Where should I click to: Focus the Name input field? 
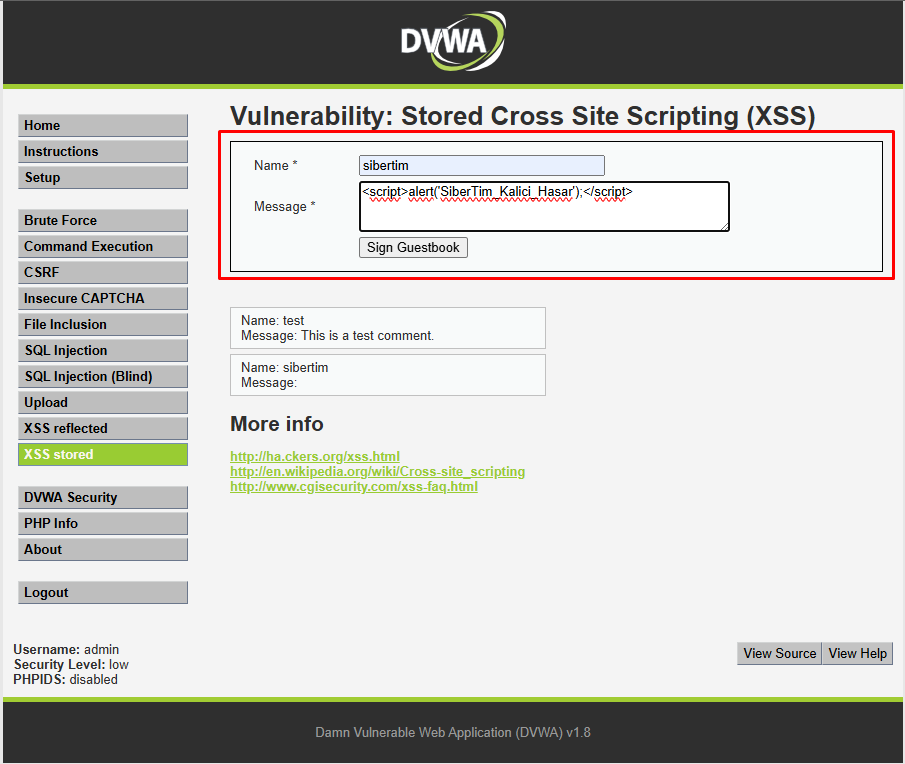482,166
